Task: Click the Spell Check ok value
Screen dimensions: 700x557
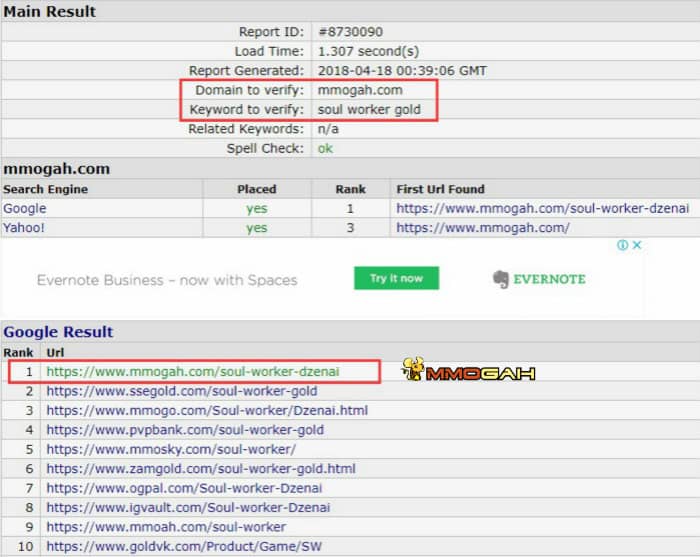Action: click(x=325, y=148)
